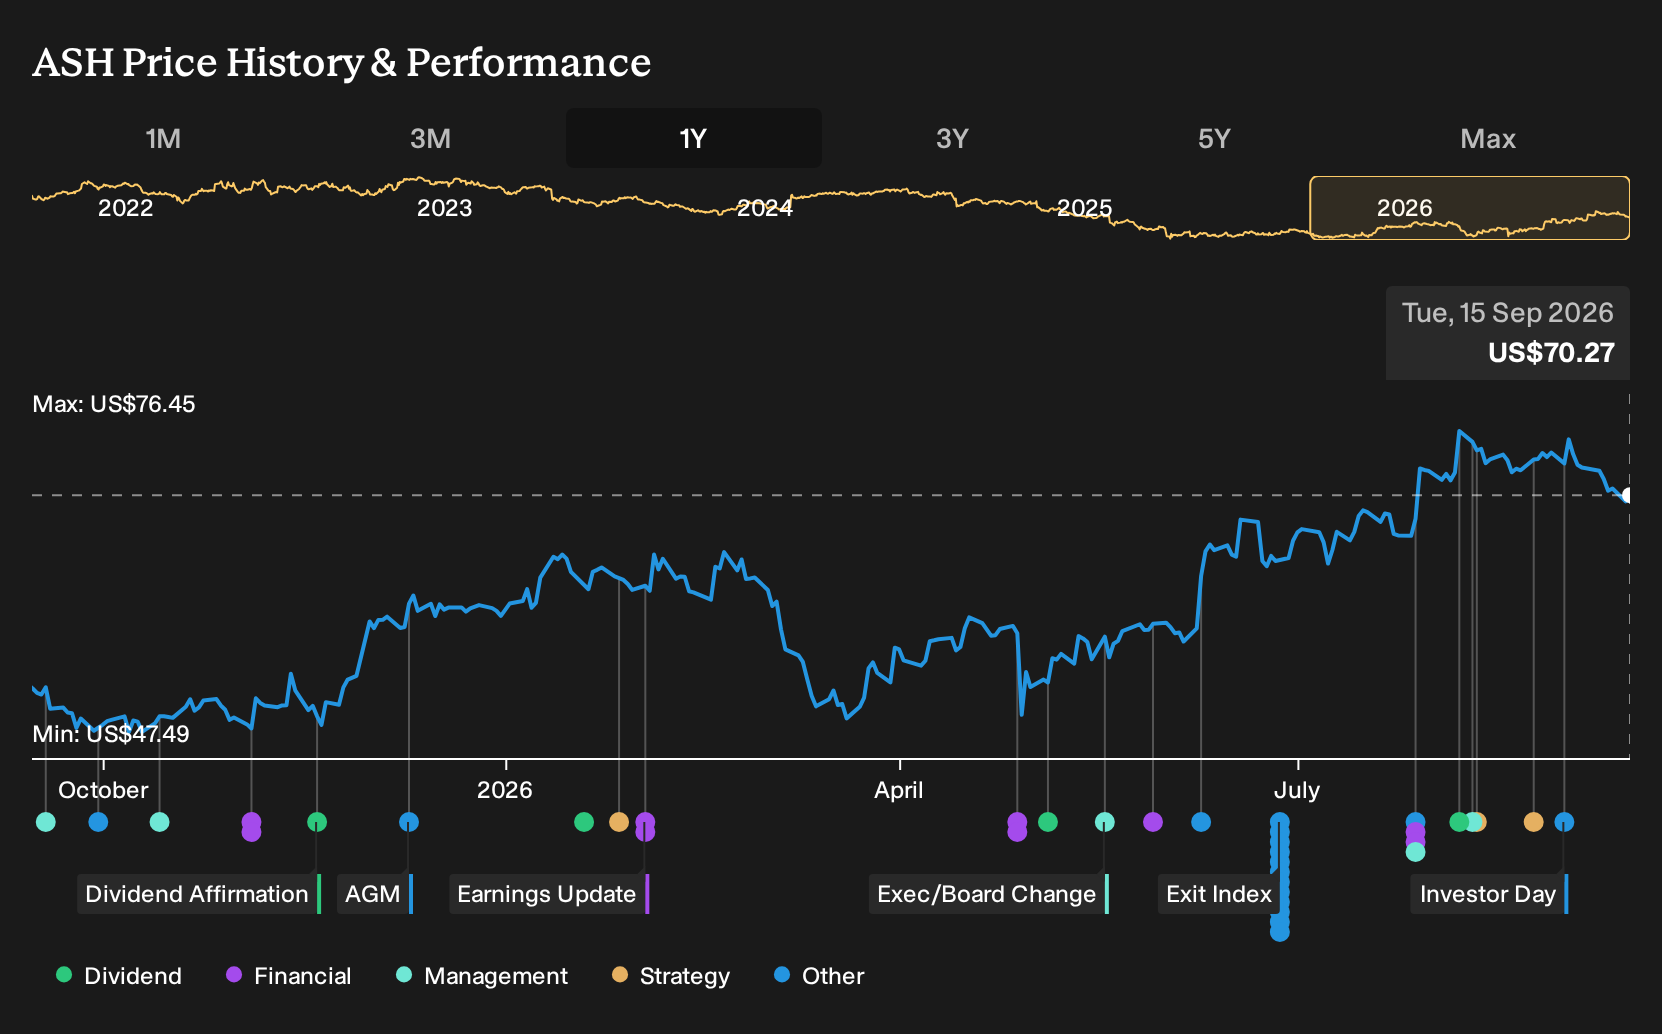Image resolution: width=1662 pixels, height=1034 pixels.
Task: Click 2022 on the overview mini chart
Action: 125,208
